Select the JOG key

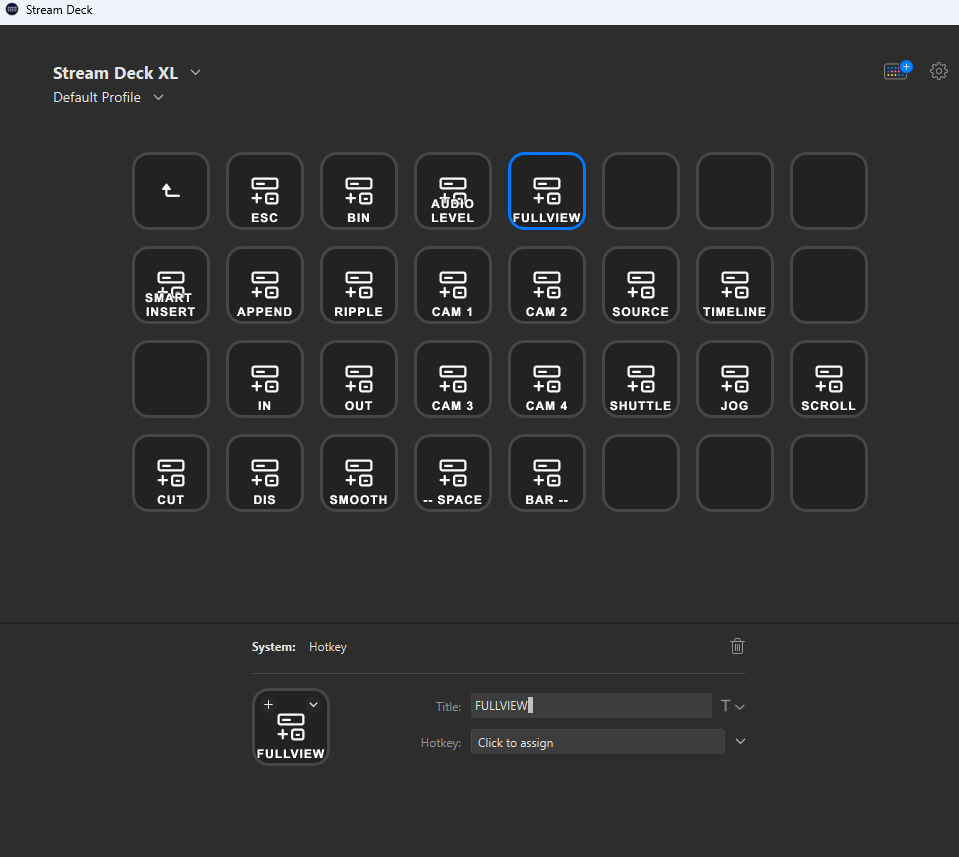click(x=735, y=379)
